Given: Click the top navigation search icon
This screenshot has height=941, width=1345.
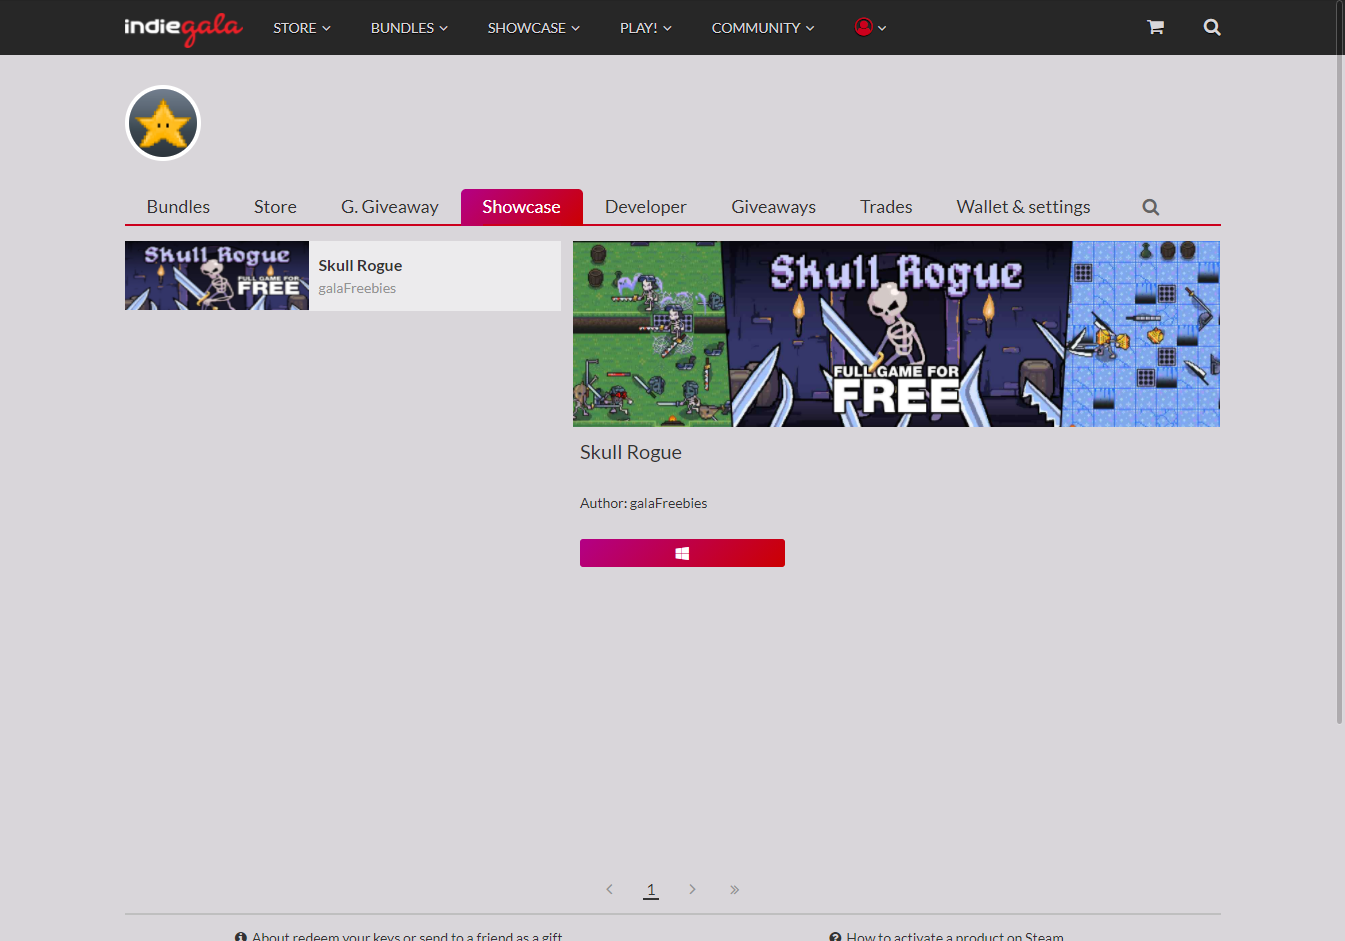Looking at the screenshot, I should click(x=1212, y=27).
